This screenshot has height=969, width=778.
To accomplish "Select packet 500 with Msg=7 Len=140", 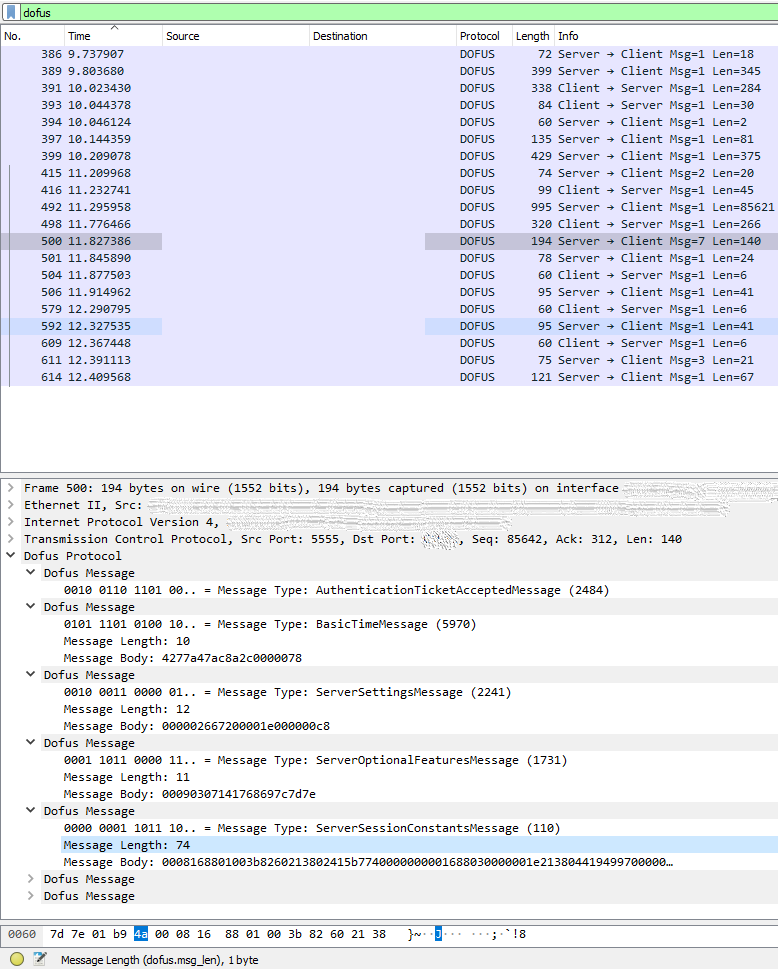I will tap(389, 241).
